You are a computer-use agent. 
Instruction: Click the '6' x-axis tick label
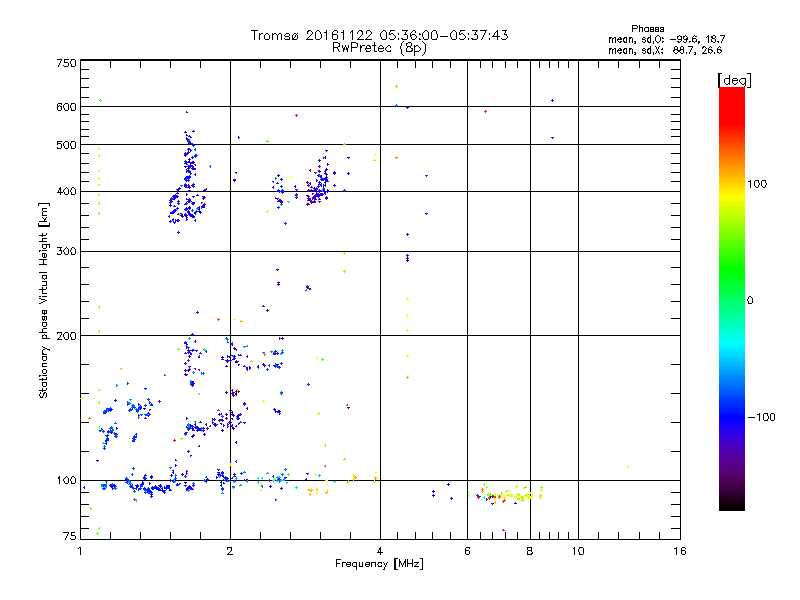coord(467,551)
